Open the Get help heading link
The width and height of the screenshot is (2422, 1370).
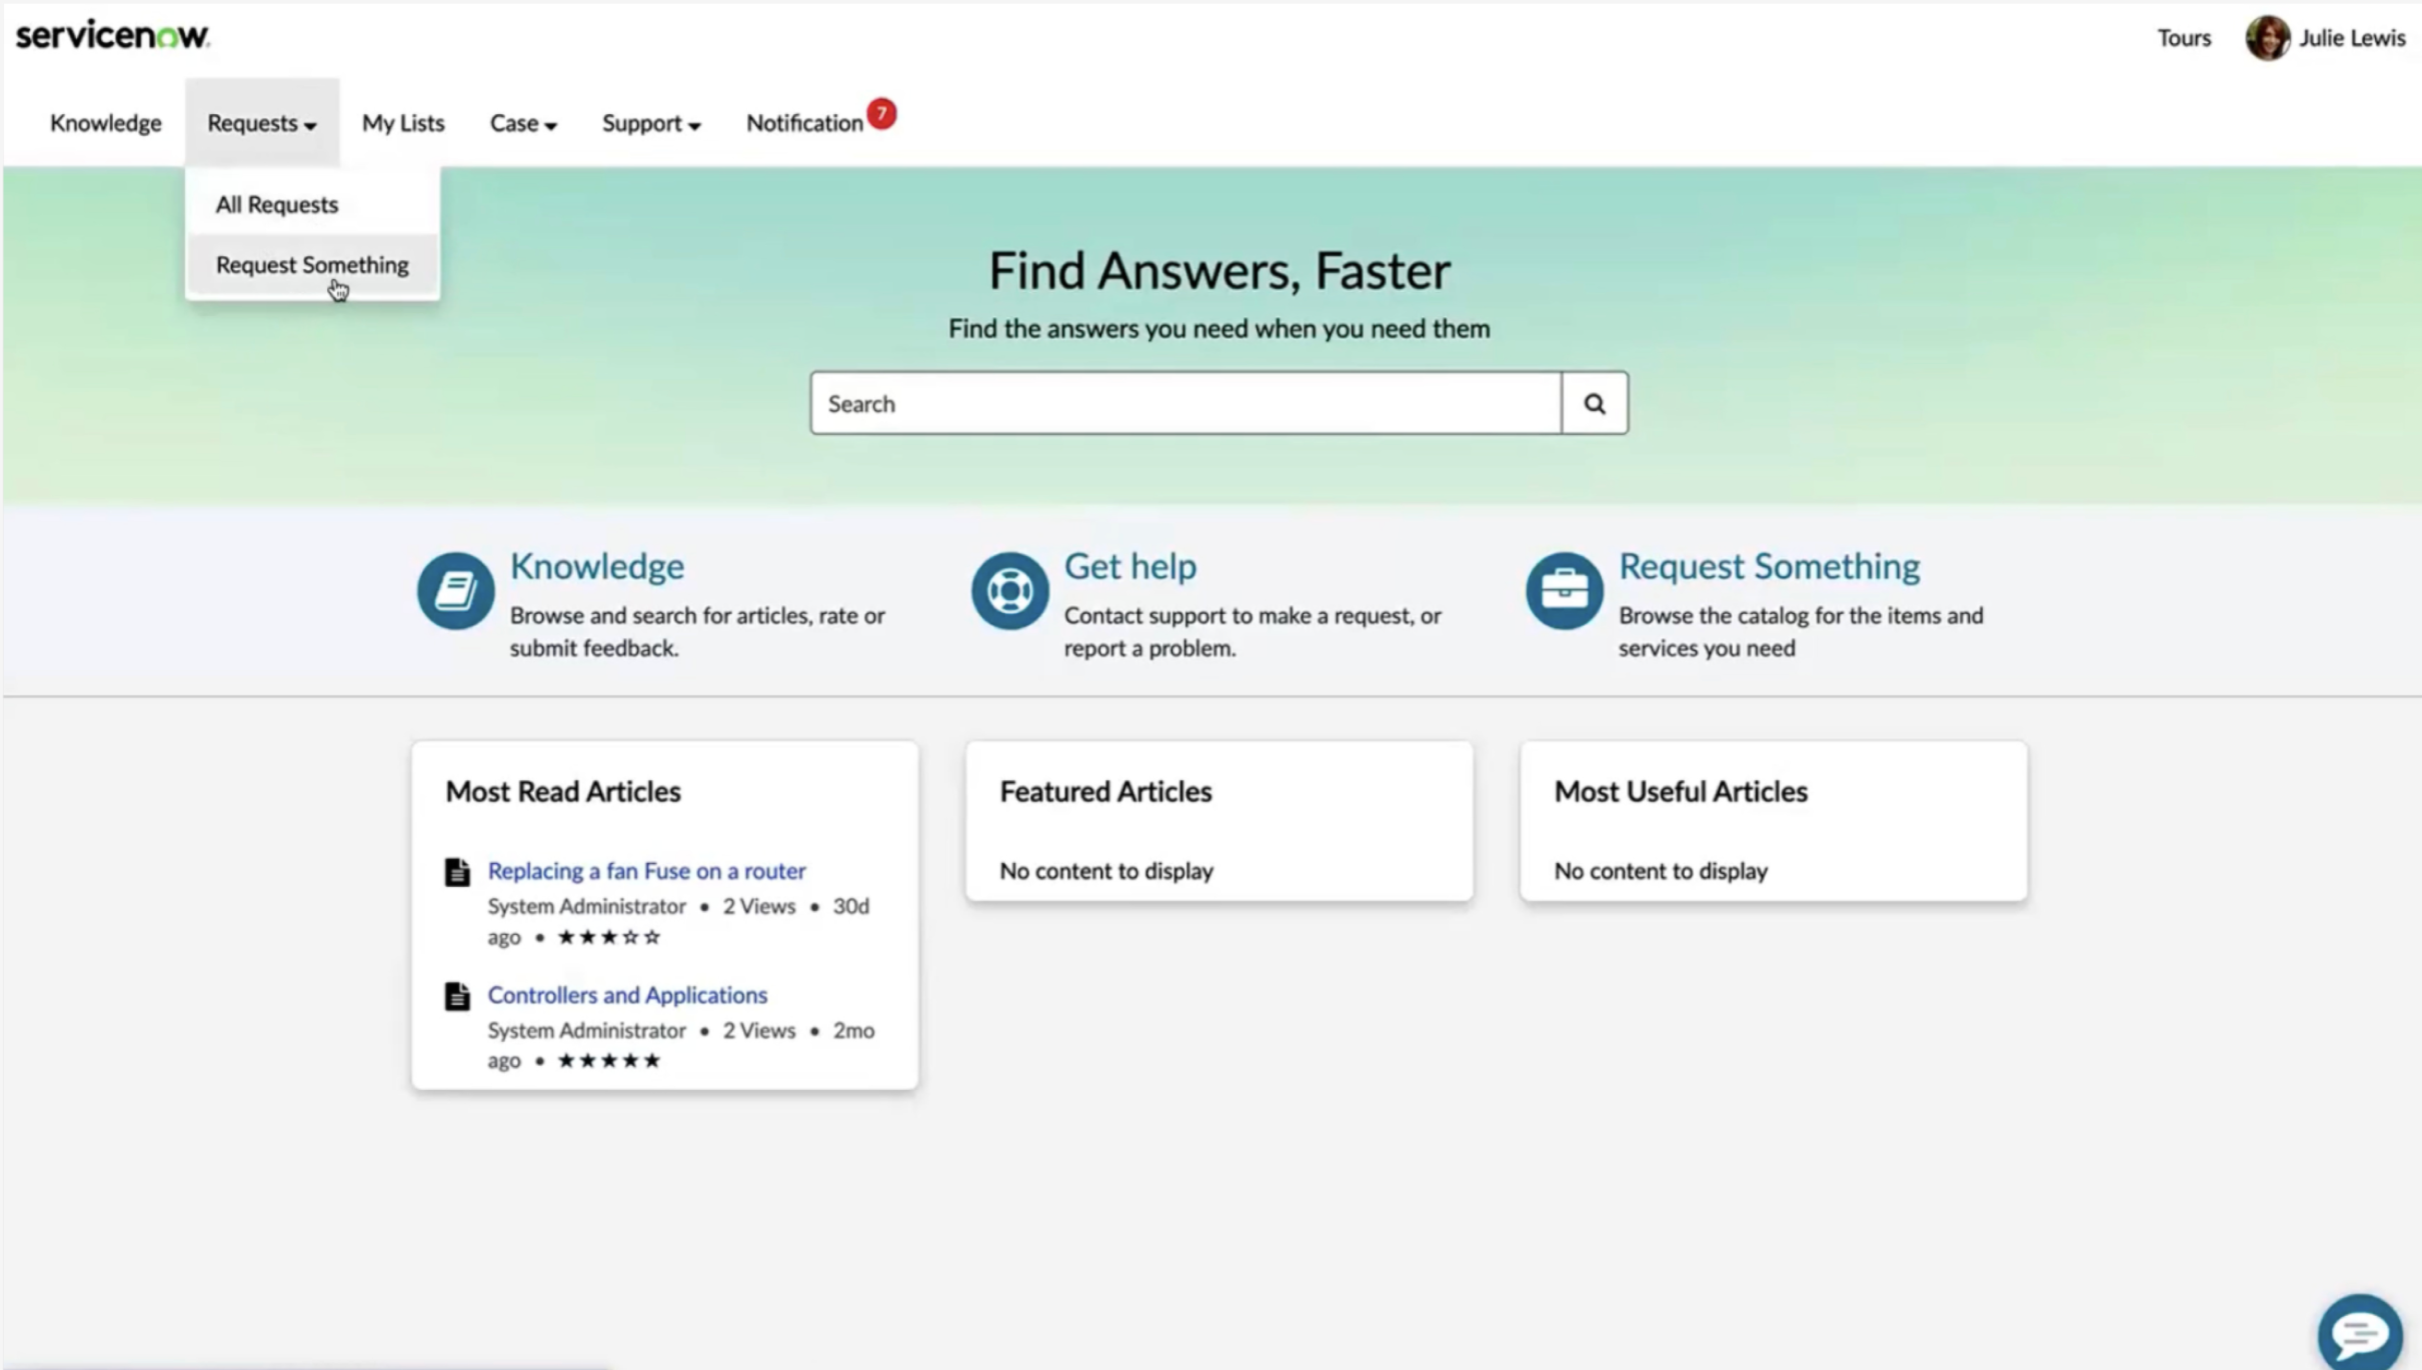[1130, 566]
